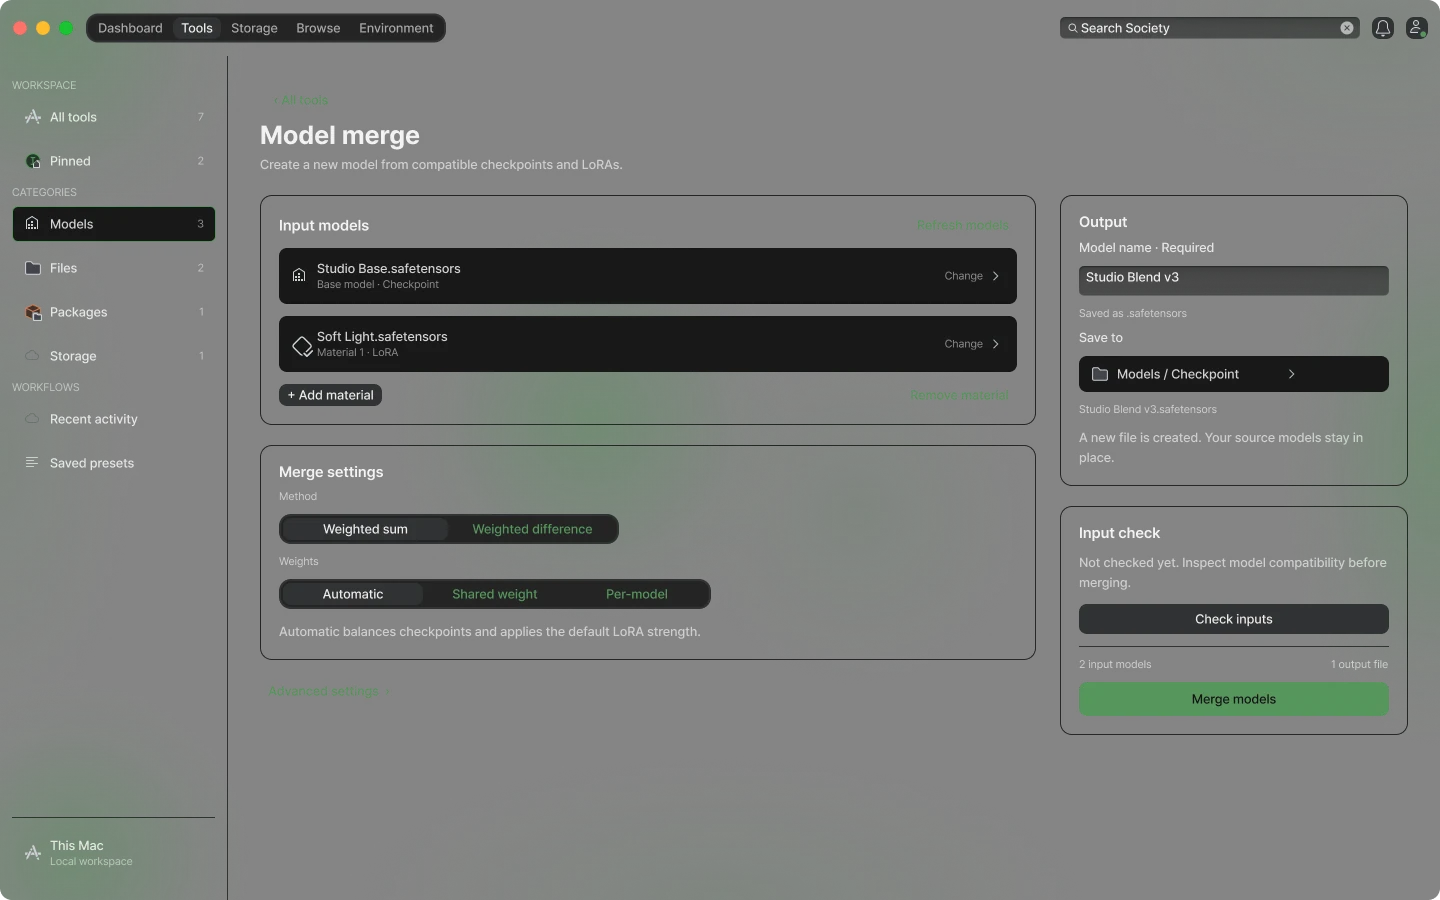Open the Environment tab
The height and width of the screenshot is (900, 1440).
396,28
